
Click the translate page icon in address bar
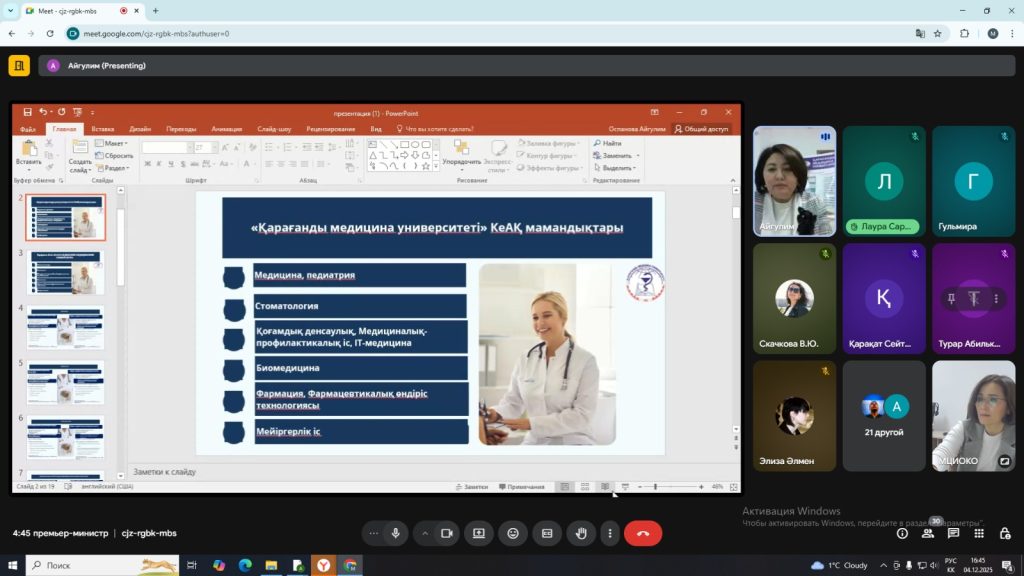[920, 33]
